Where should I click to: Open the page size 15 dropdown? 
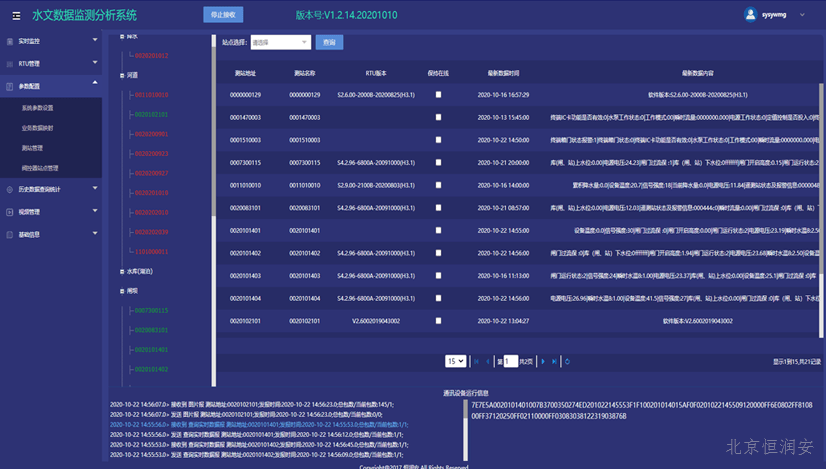[456, 361]
